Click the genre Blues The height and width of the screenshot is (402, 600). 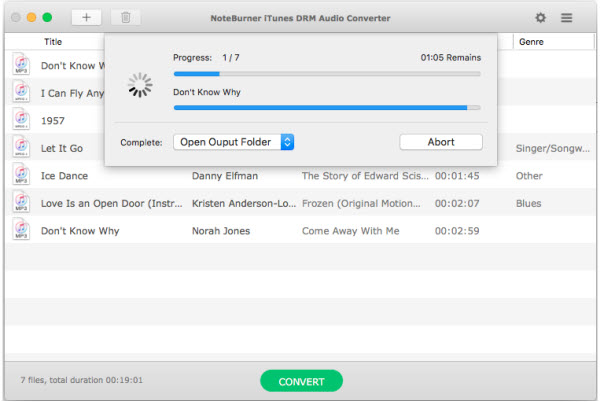pyautogui.click(x=528, y=203)
